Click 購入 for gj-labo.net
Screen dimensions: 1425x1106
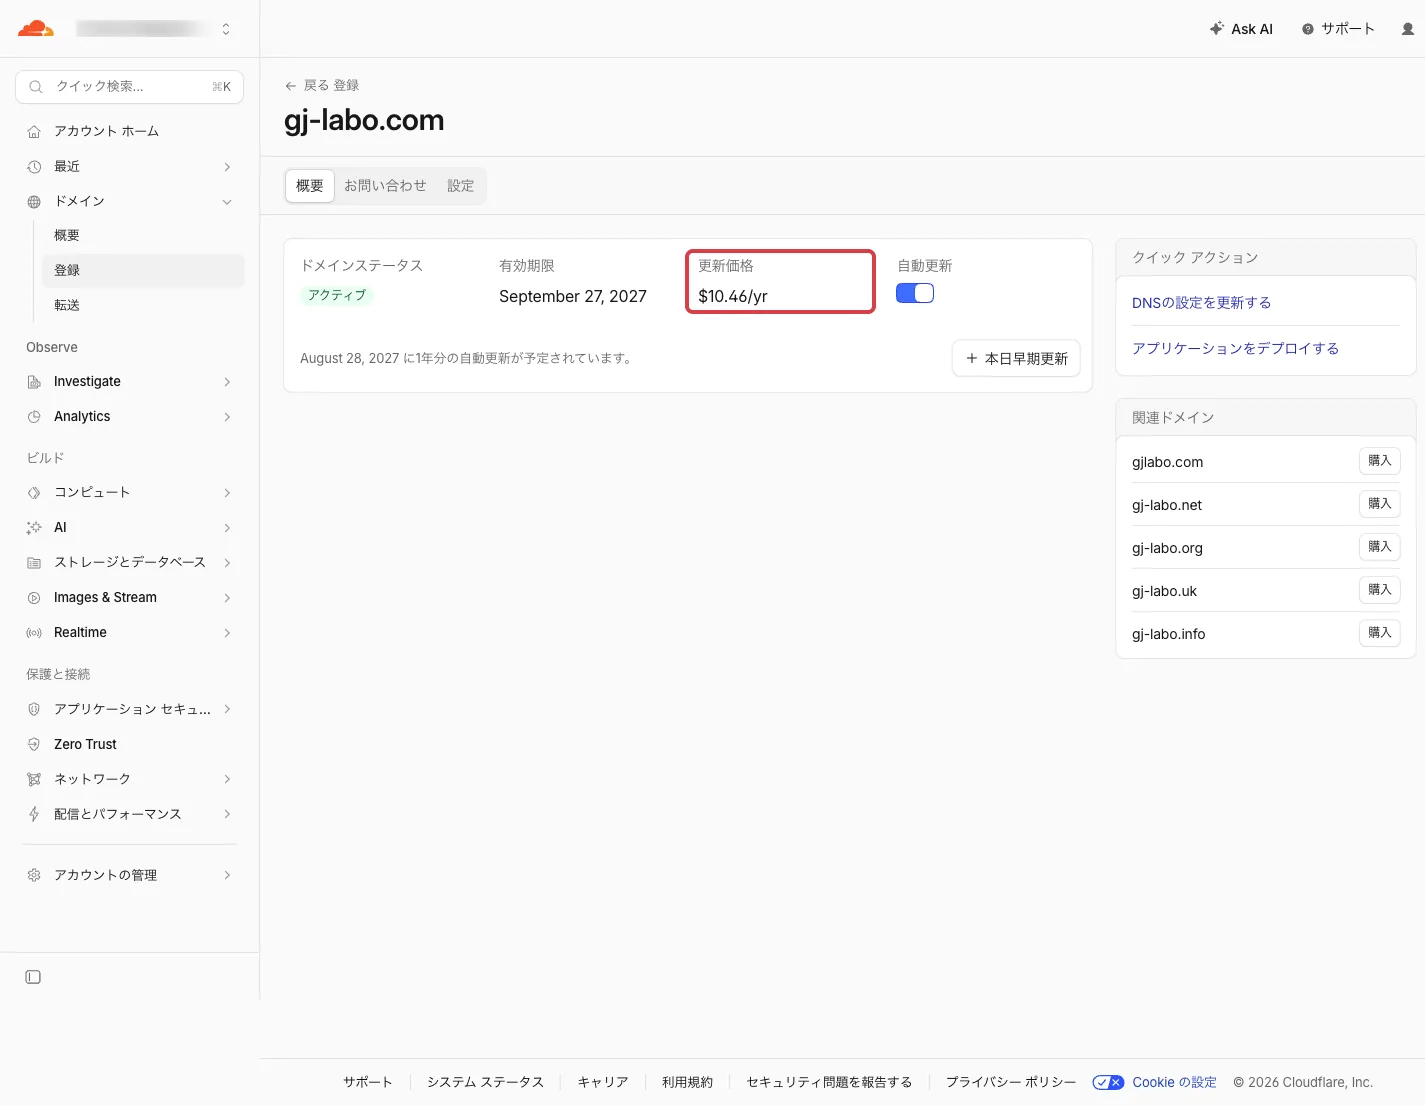point(1380,504)
